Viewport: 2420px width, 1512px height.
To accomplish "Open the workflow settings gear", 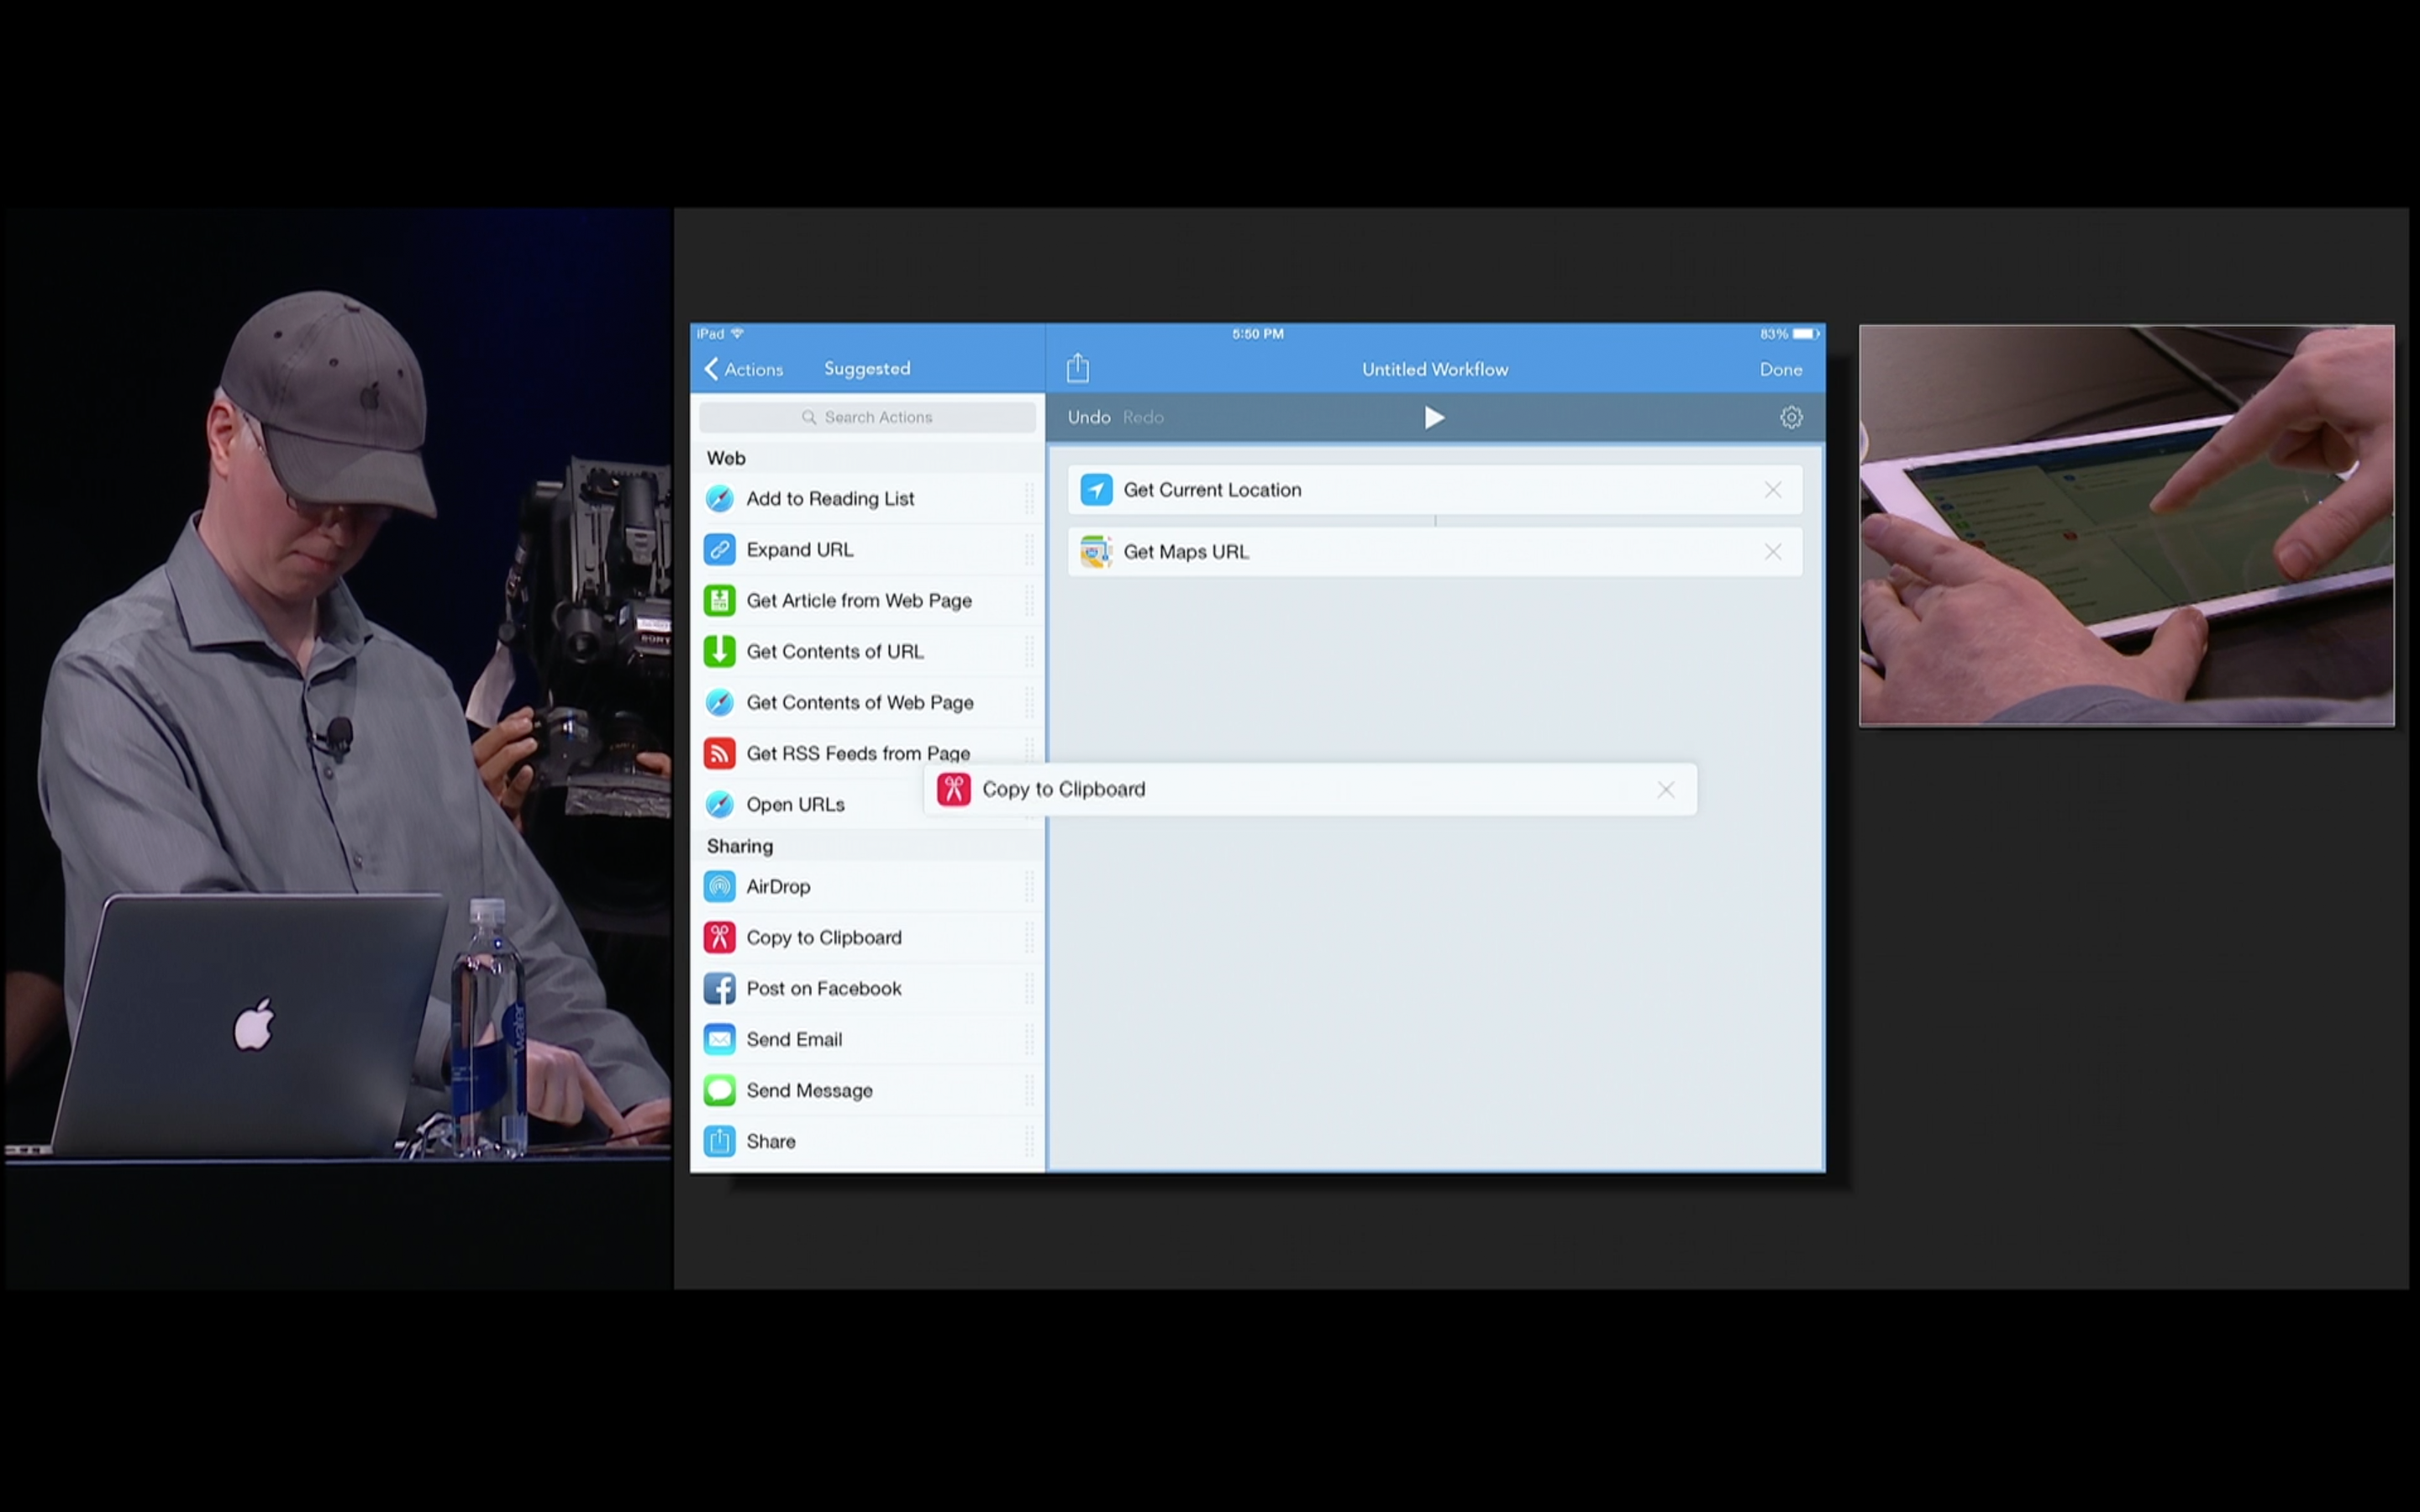I will pos(1790,417).
